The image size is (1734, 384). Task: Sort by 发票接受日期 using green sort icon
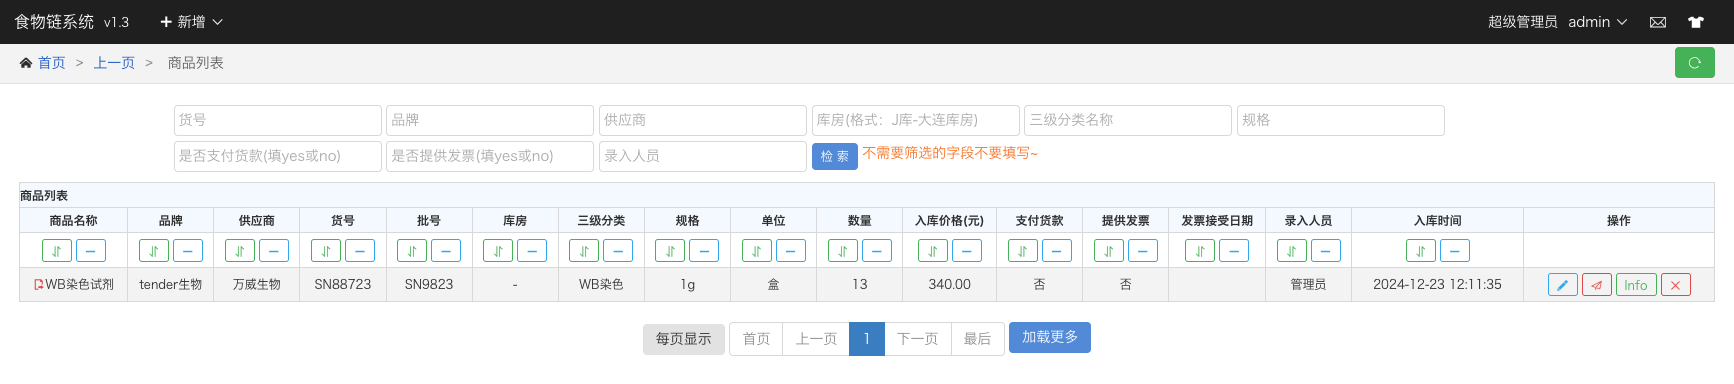[x=1200, y=251]
